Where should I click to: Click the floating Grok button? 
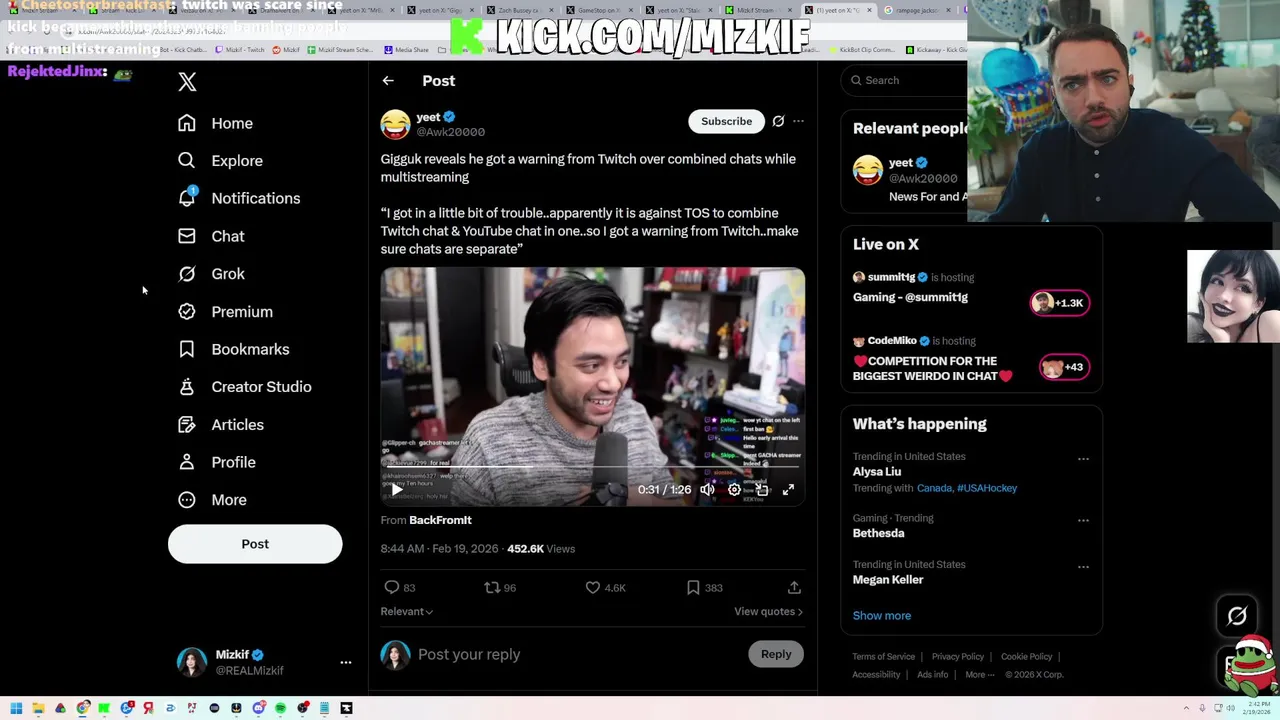coord(1237,617)
